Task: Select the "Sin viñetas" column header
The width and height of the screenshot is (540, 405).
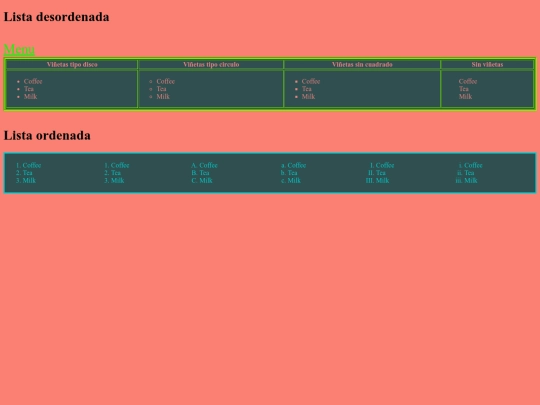Action: [487, 64]
